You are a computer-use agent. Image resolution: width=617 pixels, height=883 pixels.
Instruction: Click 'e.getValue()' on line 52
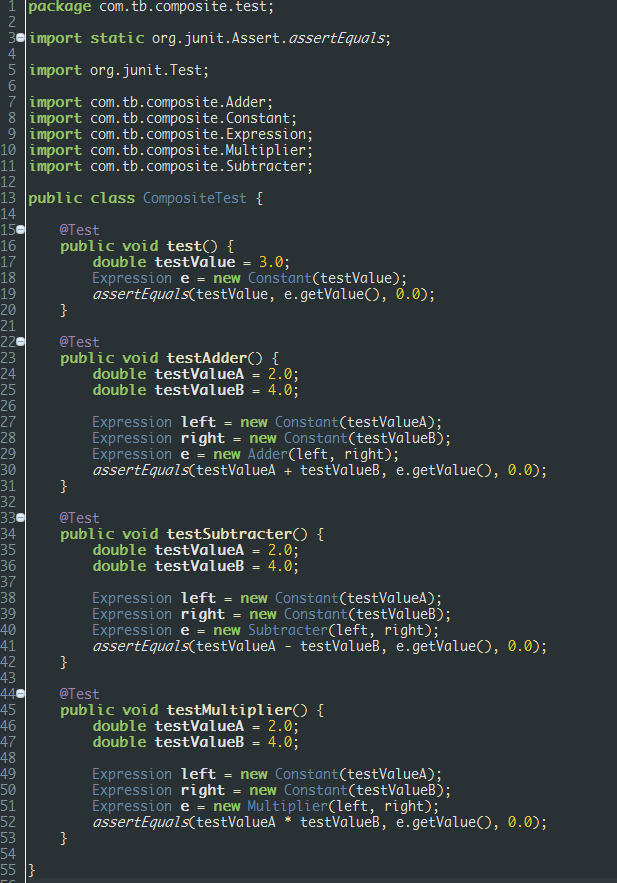click(444, 822)
